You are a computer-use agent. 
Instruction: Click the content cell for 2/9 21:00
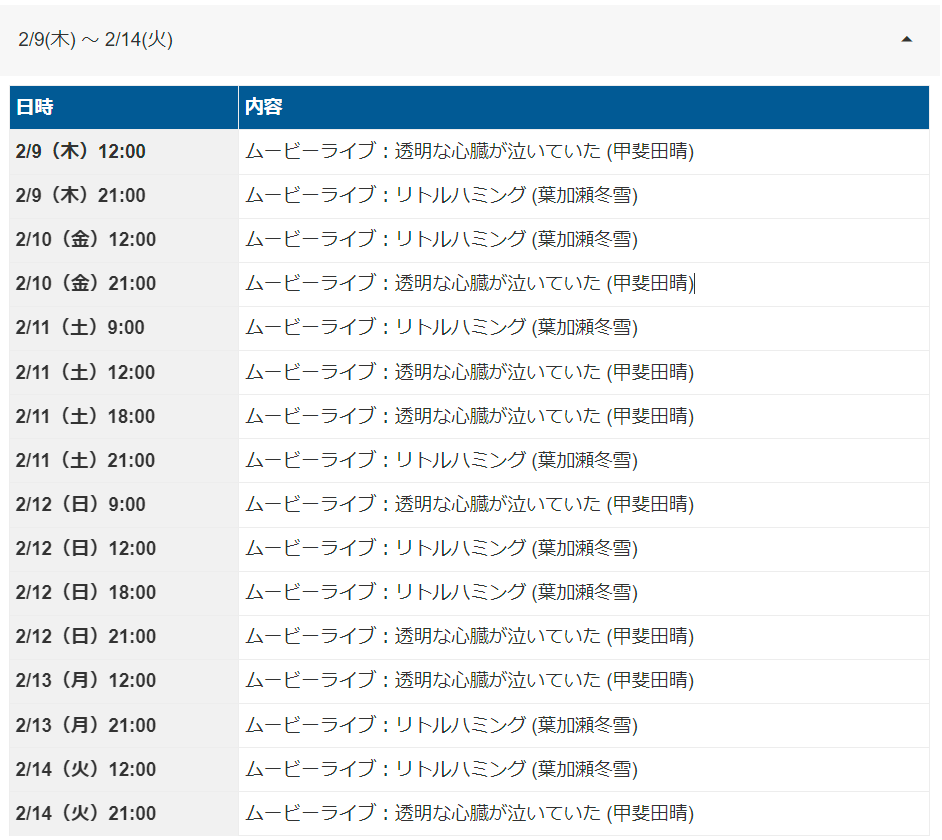[584, 196]
